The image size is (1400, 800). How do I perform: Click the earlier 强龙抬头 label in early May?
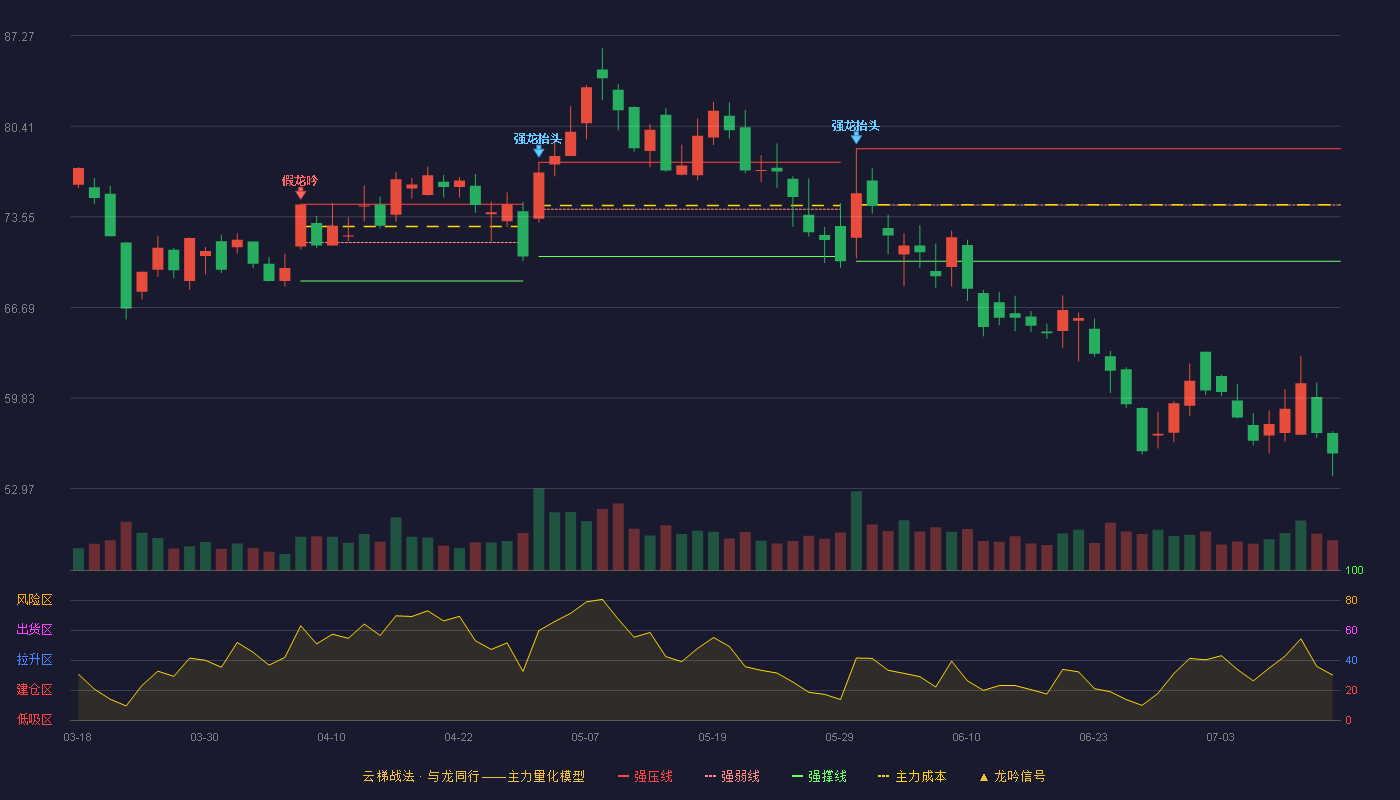pyautogui.click(x=538, y=138)
